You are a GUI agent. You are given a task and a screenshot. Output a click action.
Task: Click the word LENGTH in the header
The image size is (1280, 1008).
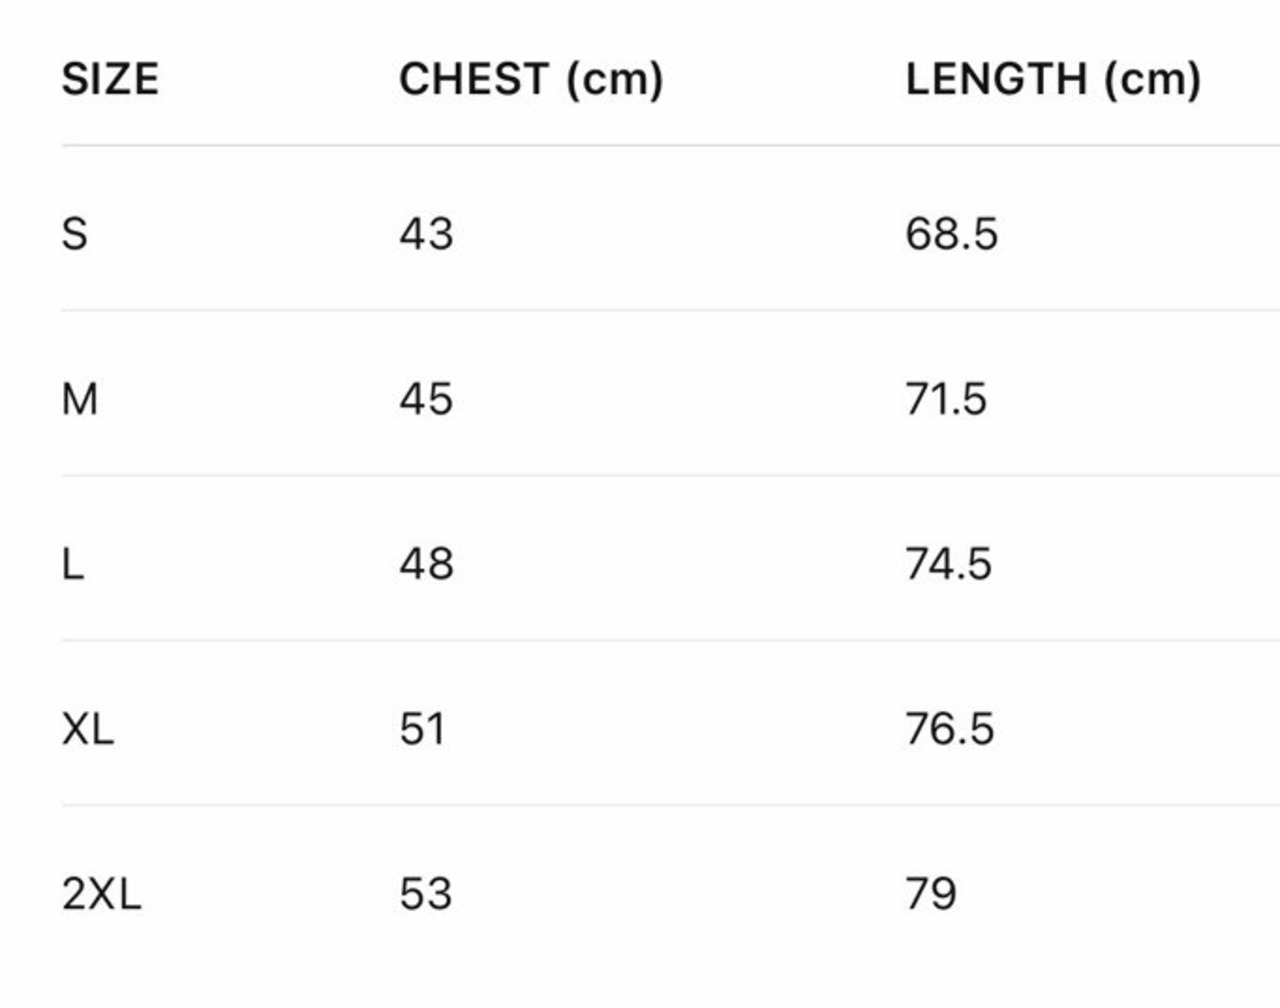(996, 79)
